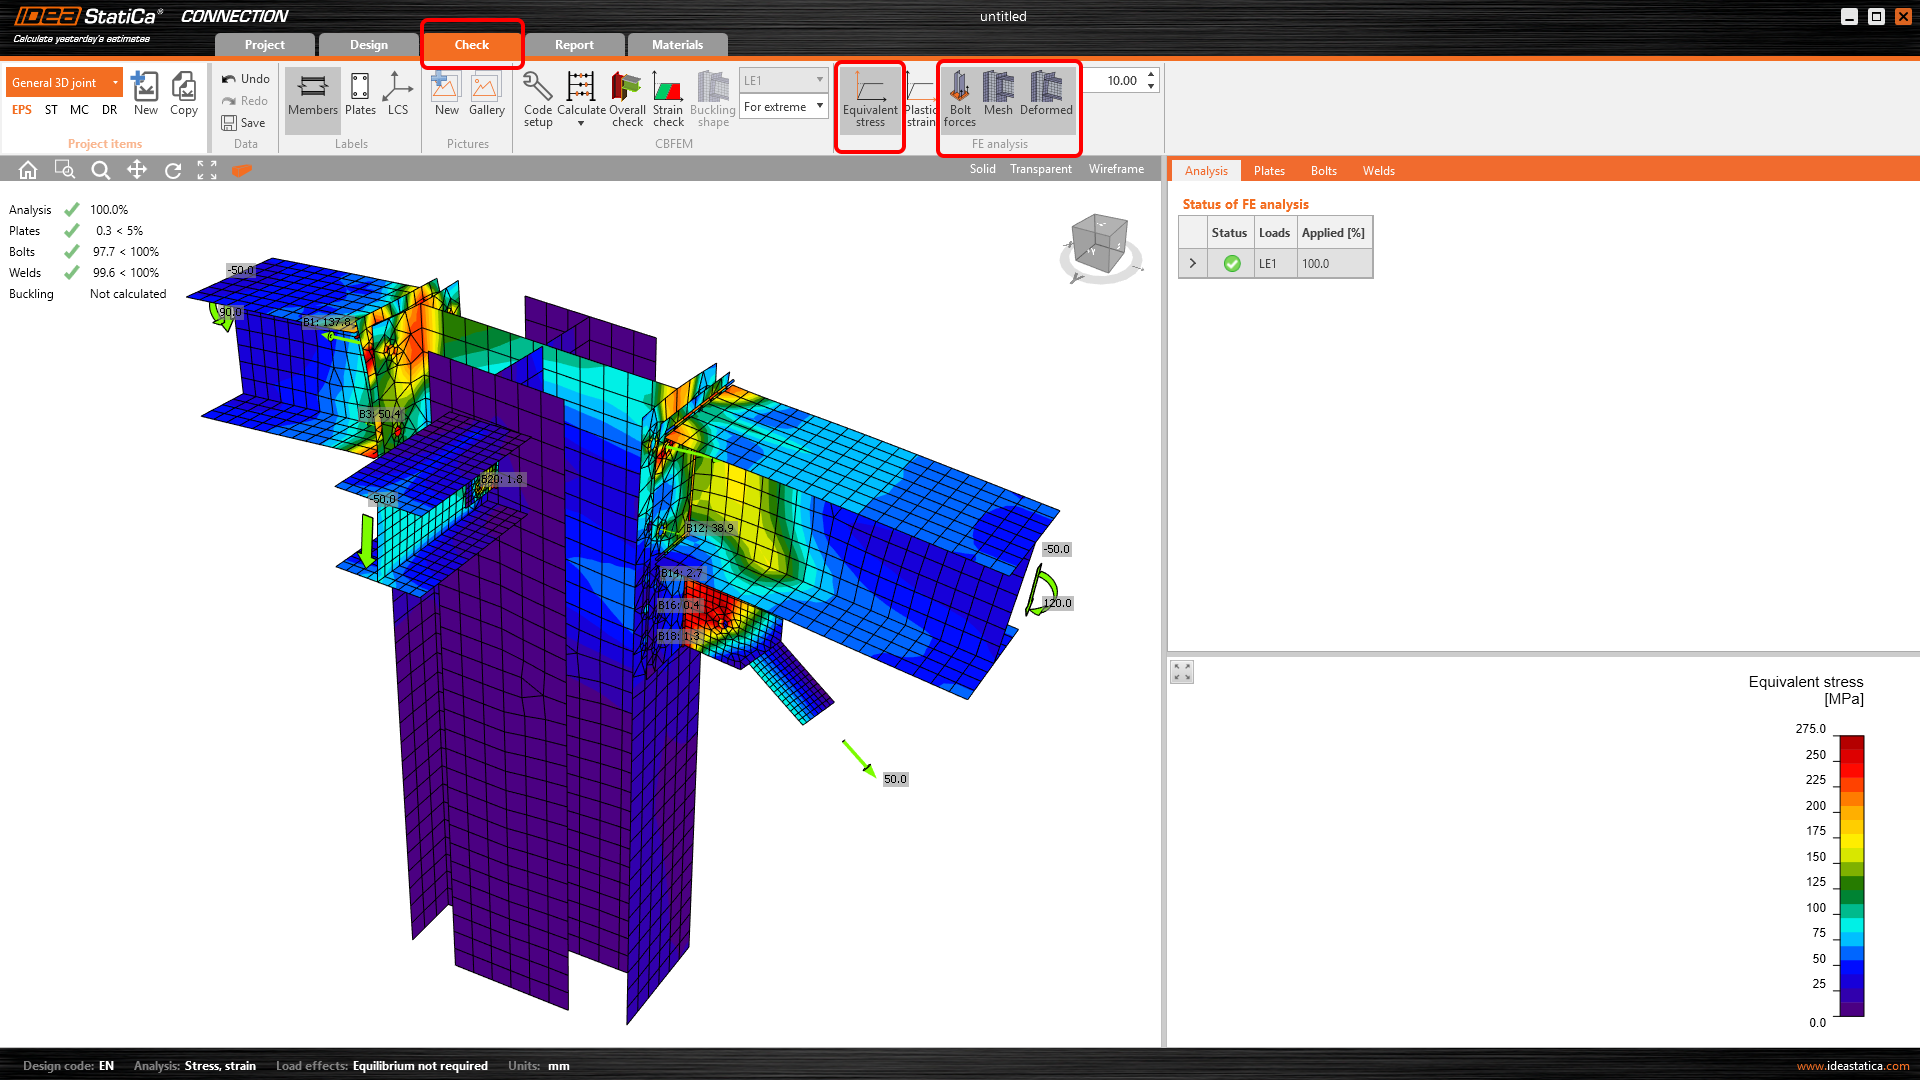Open the Strain check tool
Image resolution: width=1920 pixels, height=1080 pixels.
668,88
